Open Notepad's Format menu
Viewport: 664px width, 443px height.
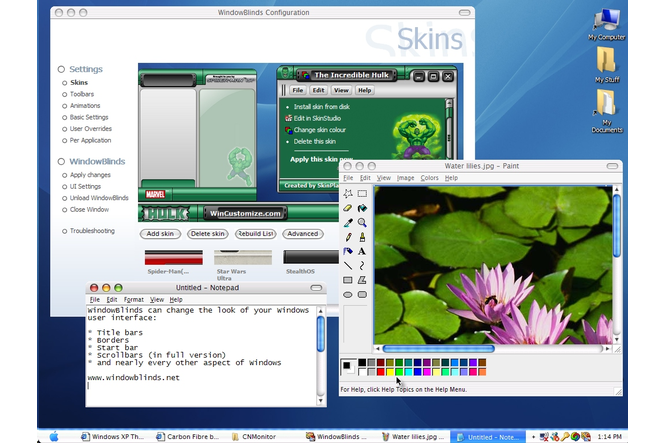tap(133, 299)
